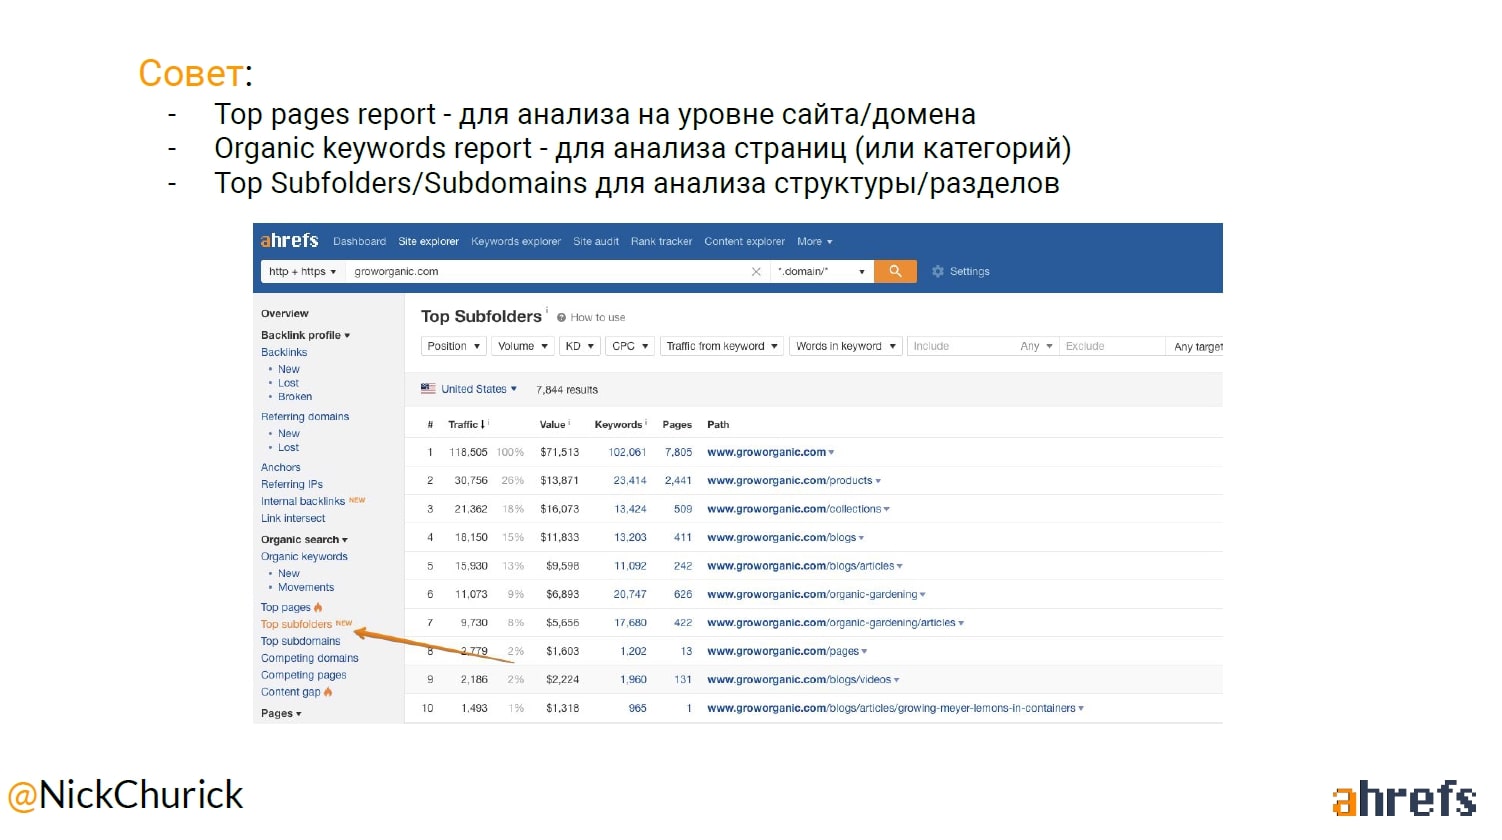Image resolution: width=1502 pixels, height=840 pixels.
Task: Click the Traffic column sort arrow
Action: coord(483,425)
